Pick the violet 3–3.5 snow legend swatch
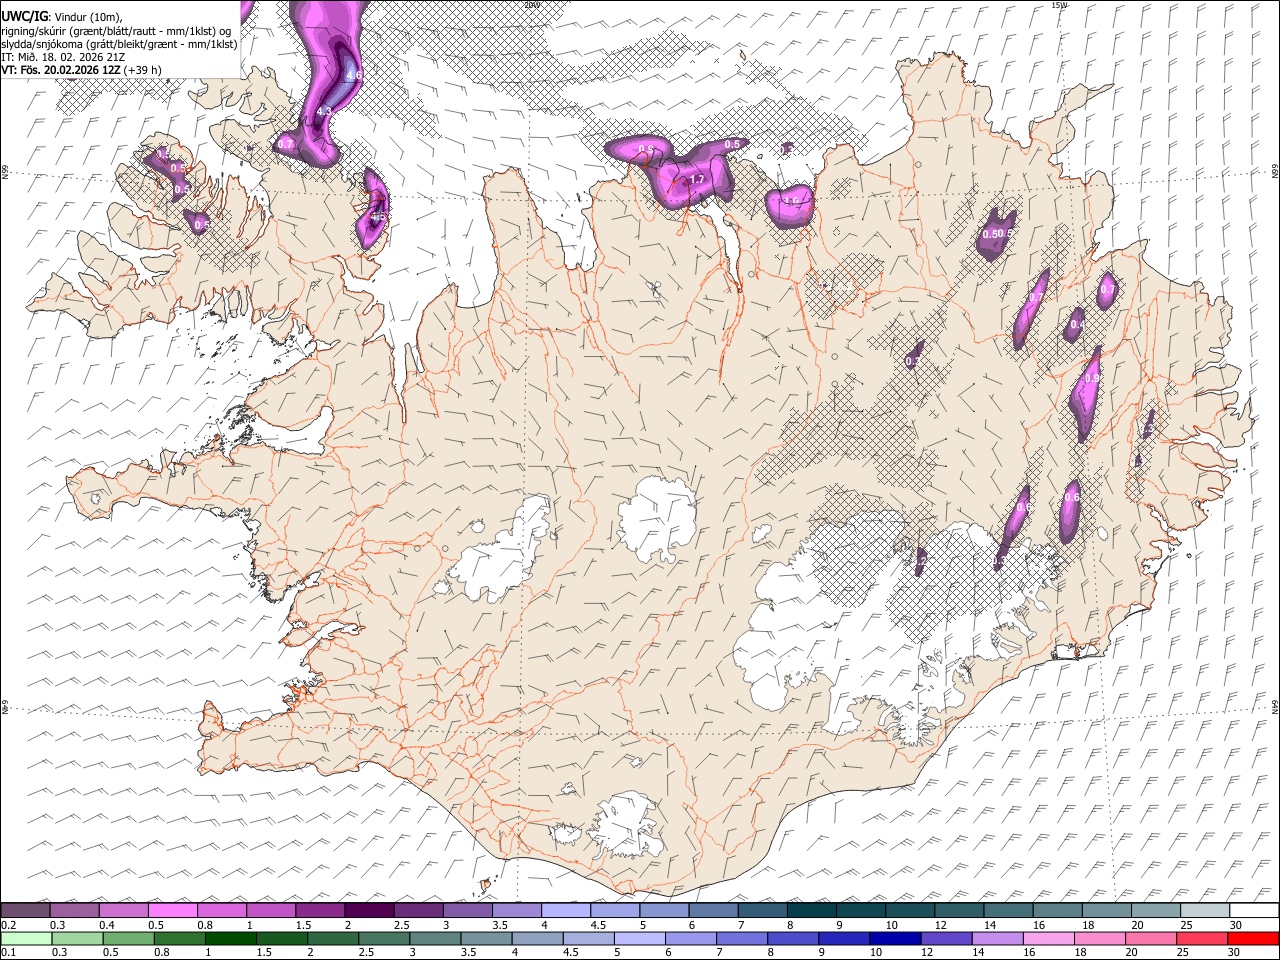This screenshot has width=1280, height=960. (x=467, y=910)
